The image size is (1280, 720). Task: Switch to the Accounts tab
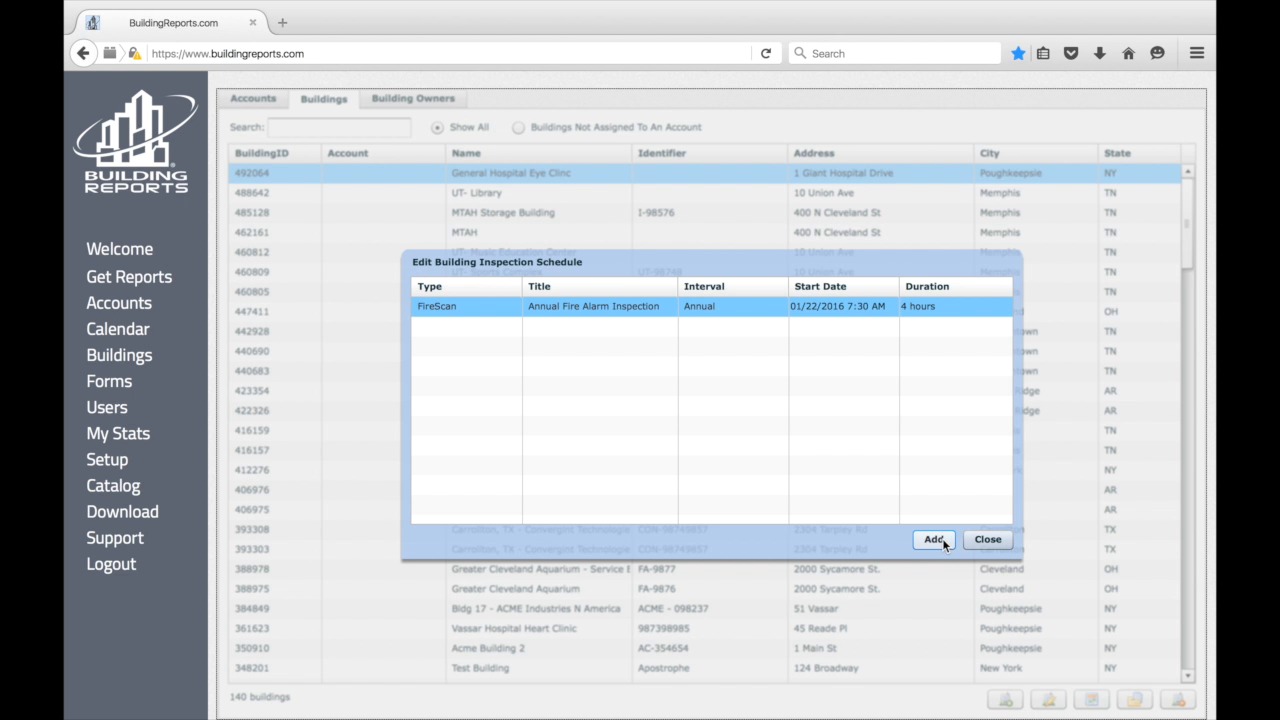253,99
